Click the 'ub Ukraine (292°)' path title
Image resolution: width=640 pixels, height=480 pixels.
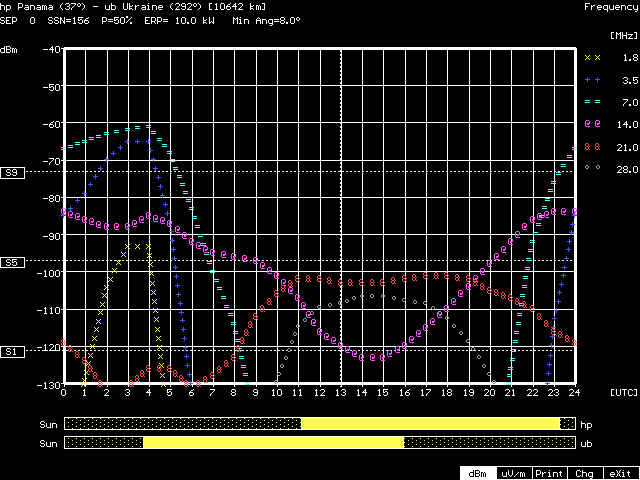(152, 7)
